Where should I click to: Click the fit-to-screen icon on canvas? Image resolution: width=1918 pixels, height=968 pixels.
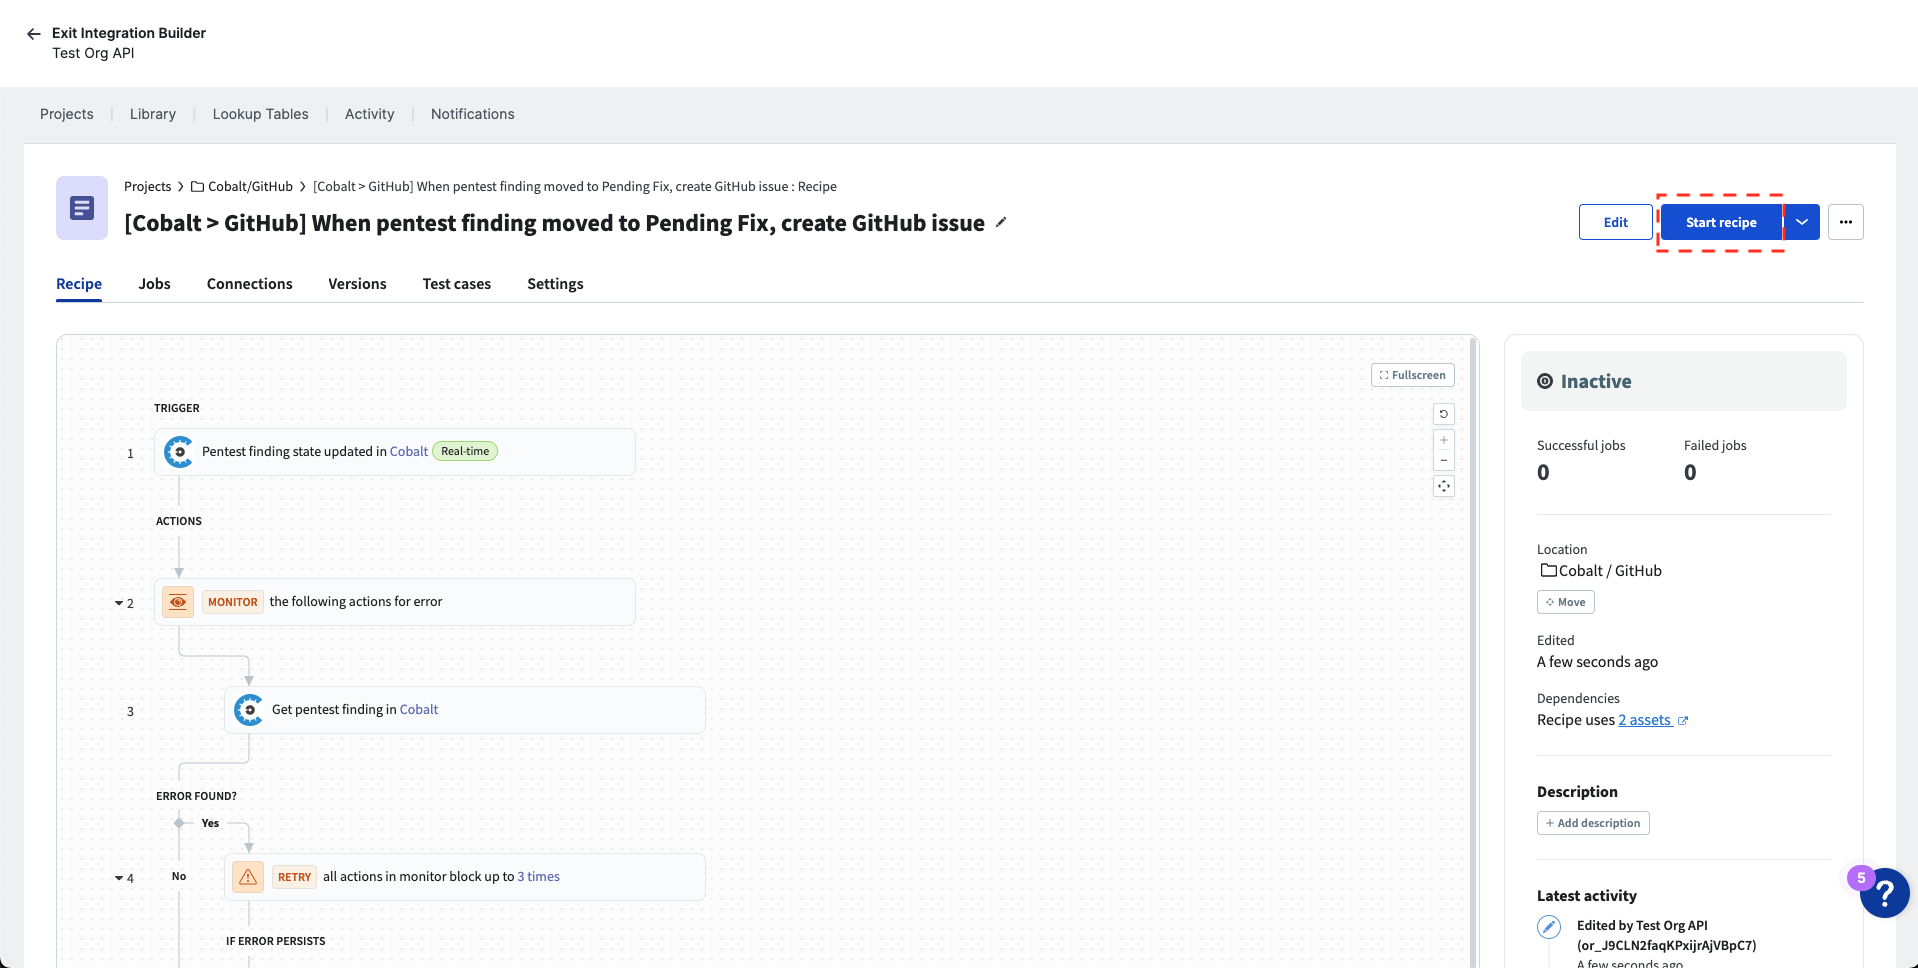point(1444,487)
